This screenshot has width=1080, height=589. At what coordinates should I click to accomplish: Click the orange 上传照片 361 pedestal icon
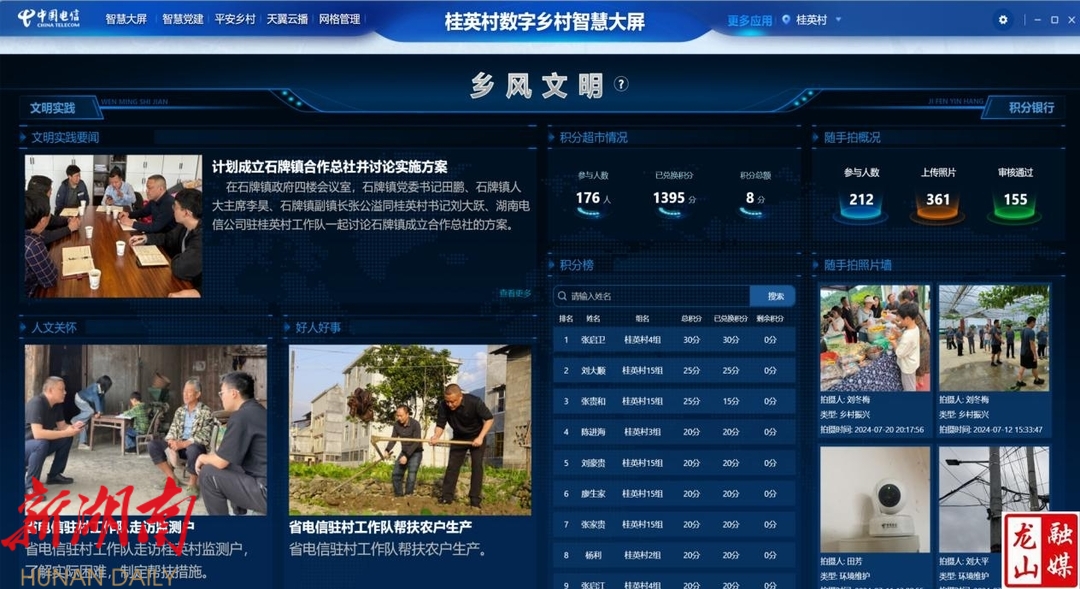(x=937, y=201)
